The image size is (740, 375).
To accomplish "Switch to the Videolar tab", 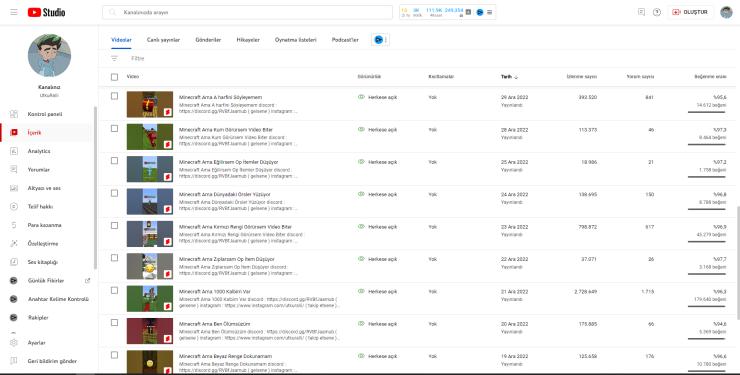I will pos(121,40).
